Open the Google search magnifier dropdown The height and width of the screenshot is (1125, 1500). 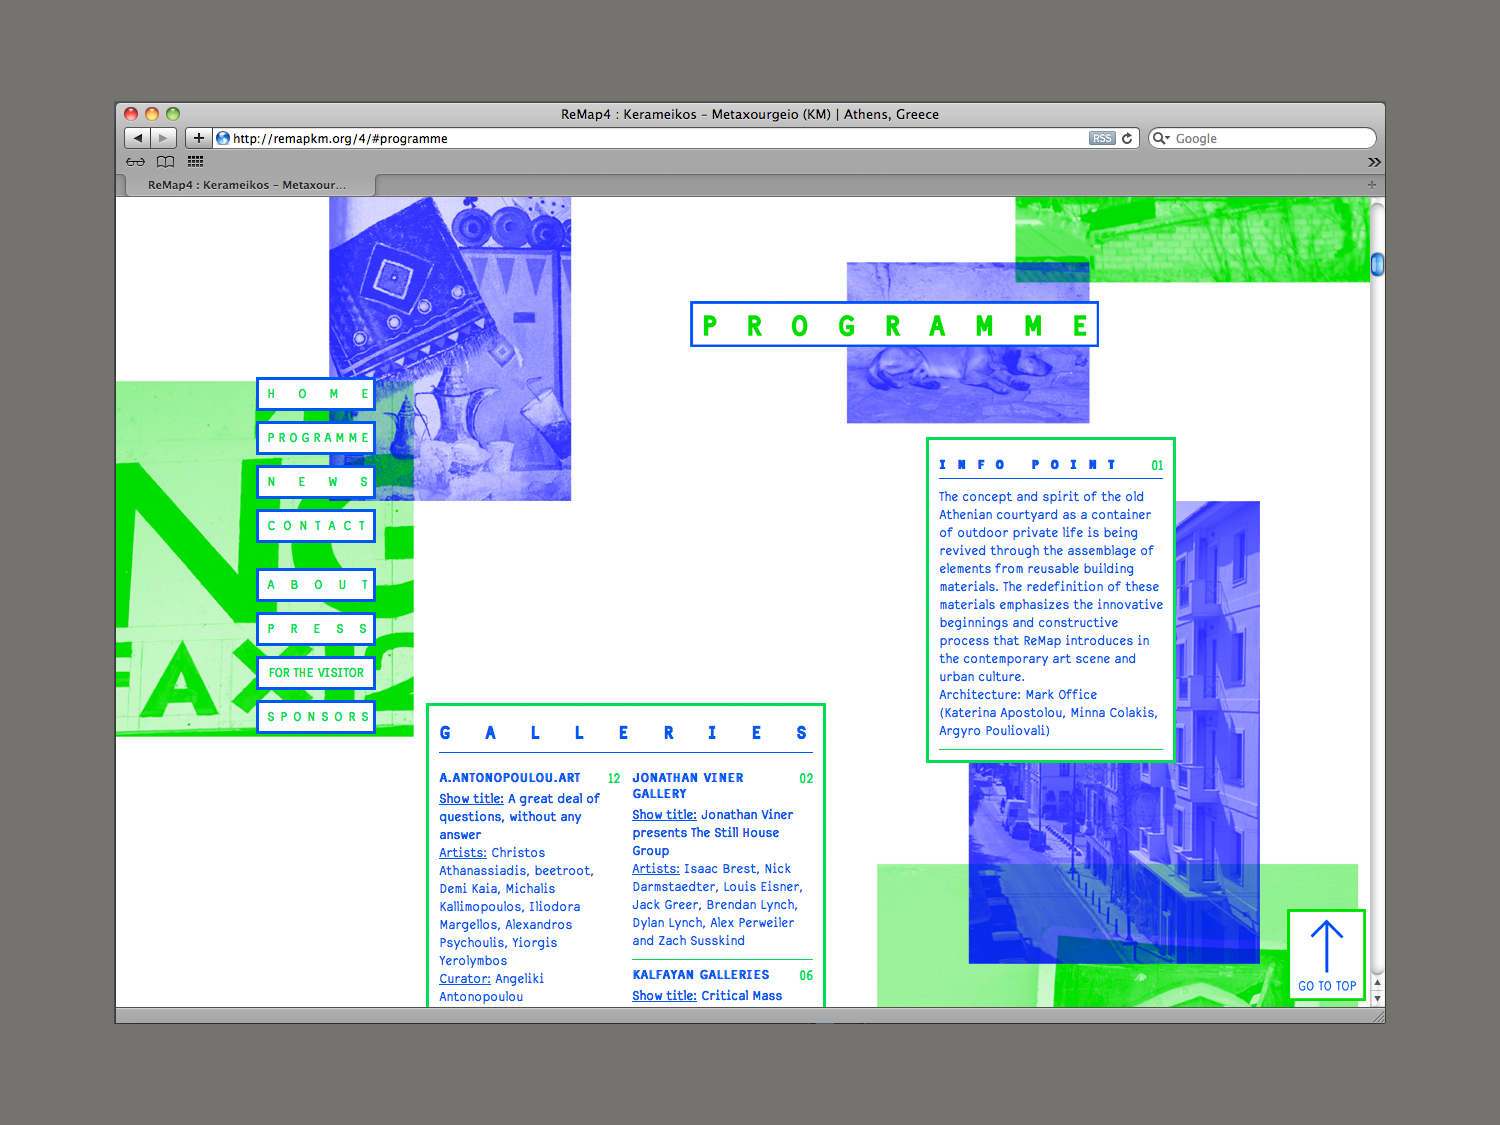(x=1161, y=138)
